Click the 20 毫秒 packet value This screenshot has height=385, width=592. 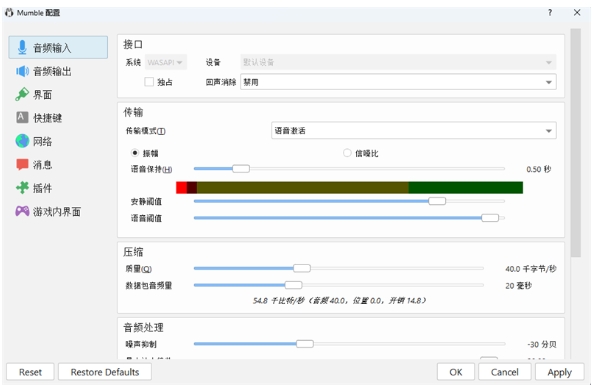[x=518, y=286]
